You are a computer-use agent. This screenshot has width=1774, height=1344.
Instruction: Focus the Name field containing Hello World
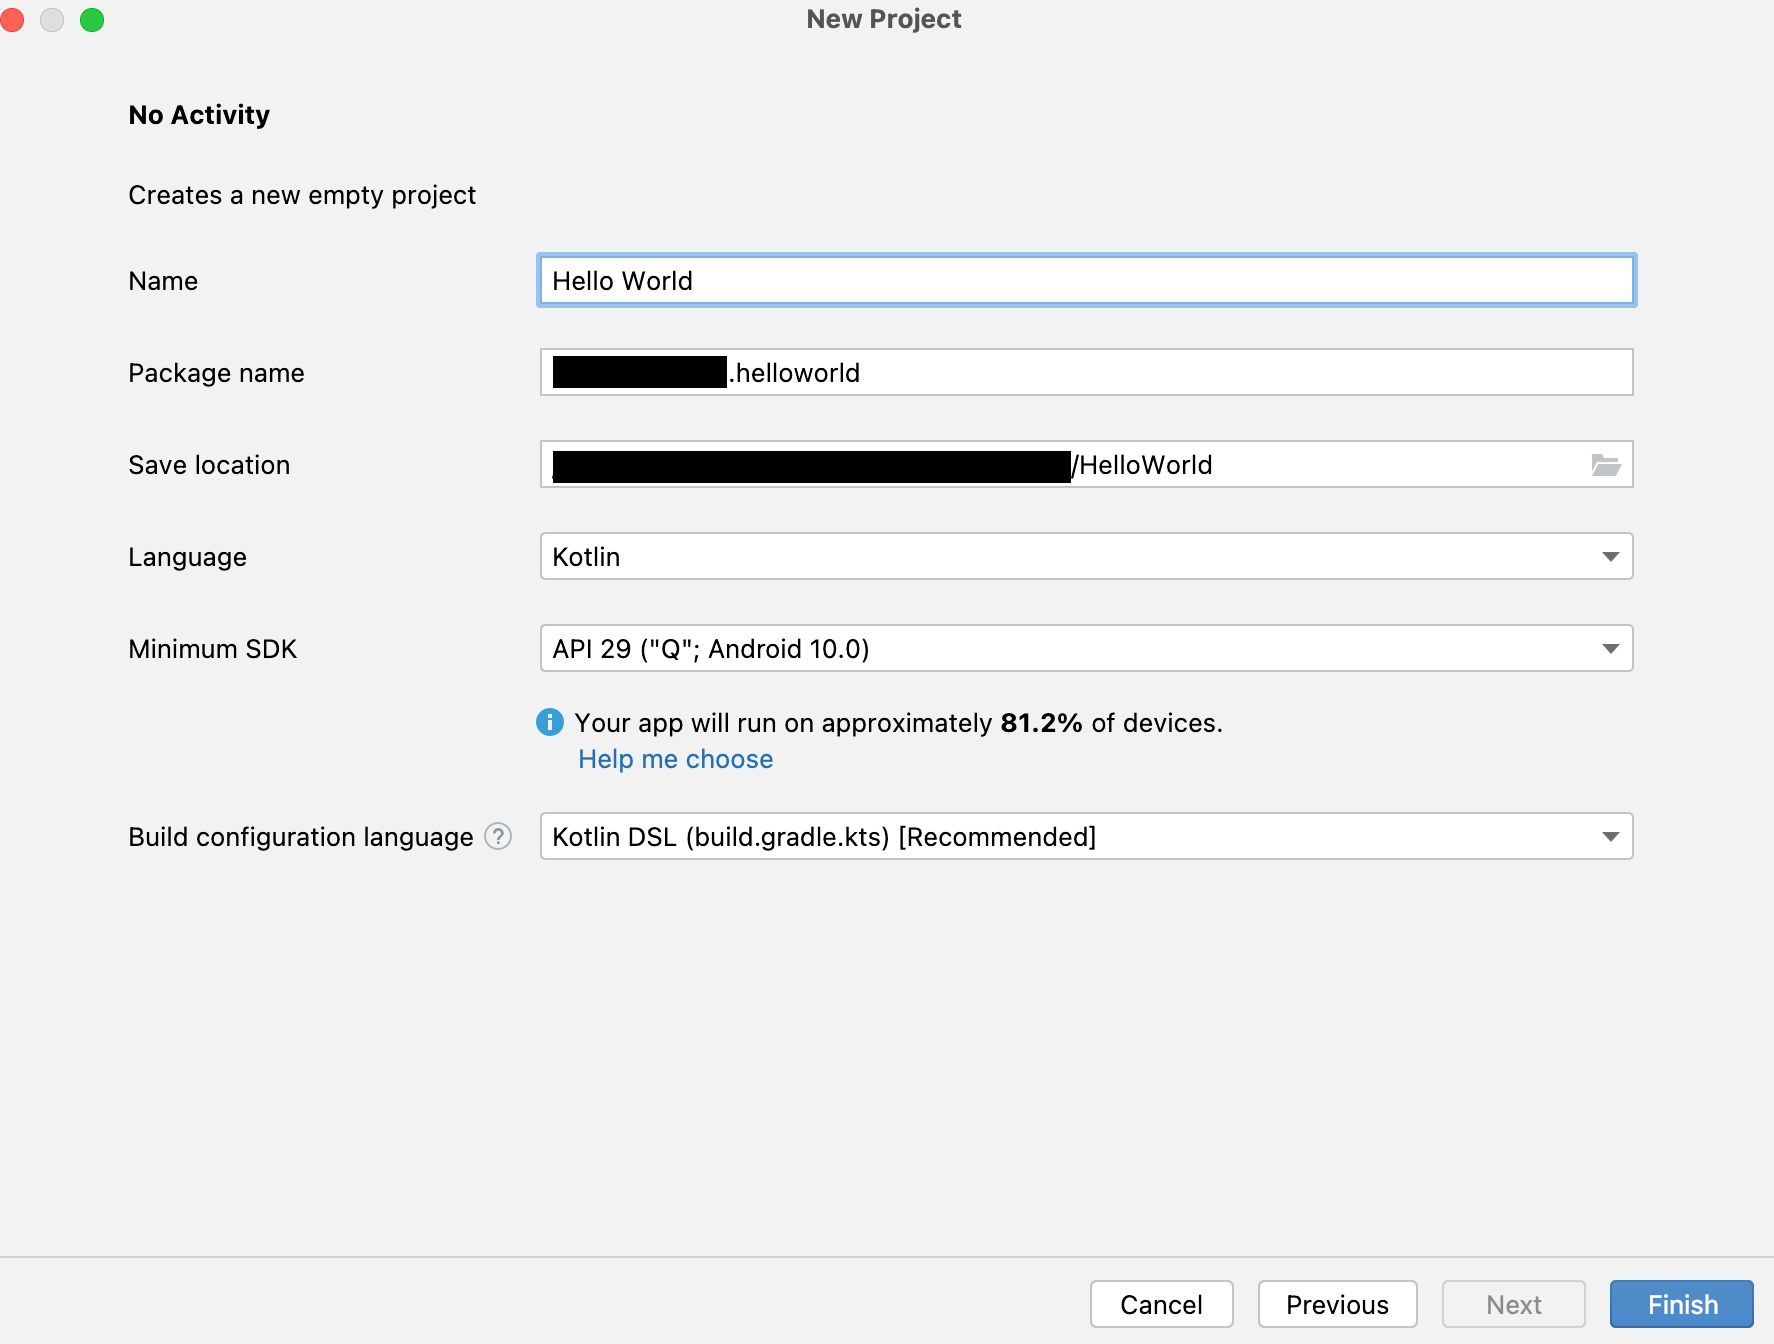pyautogui.click(x=1085, y=281)
